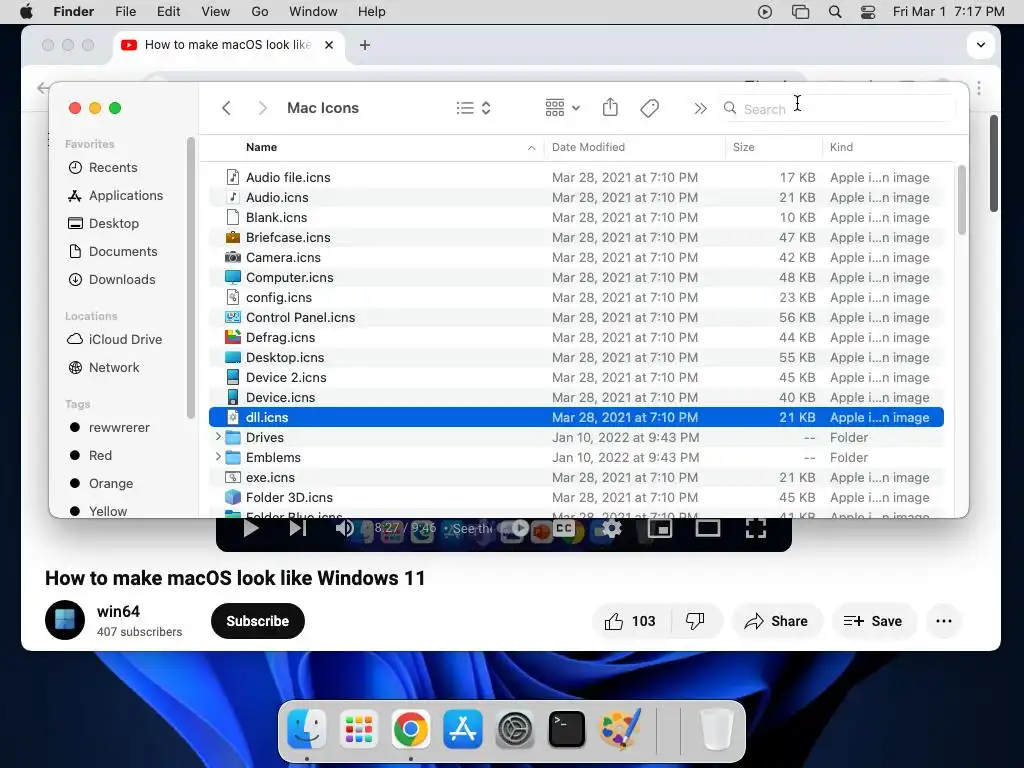
Task: Skip to next YouTube video
Action: [x=298, y=528]
